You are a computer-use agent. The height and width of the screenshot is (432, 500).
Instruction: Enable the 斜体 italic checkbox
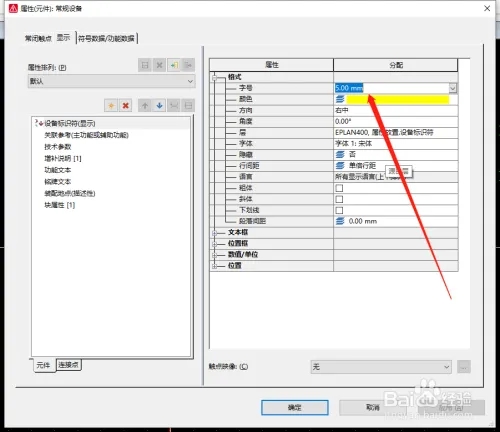[339, 199]
